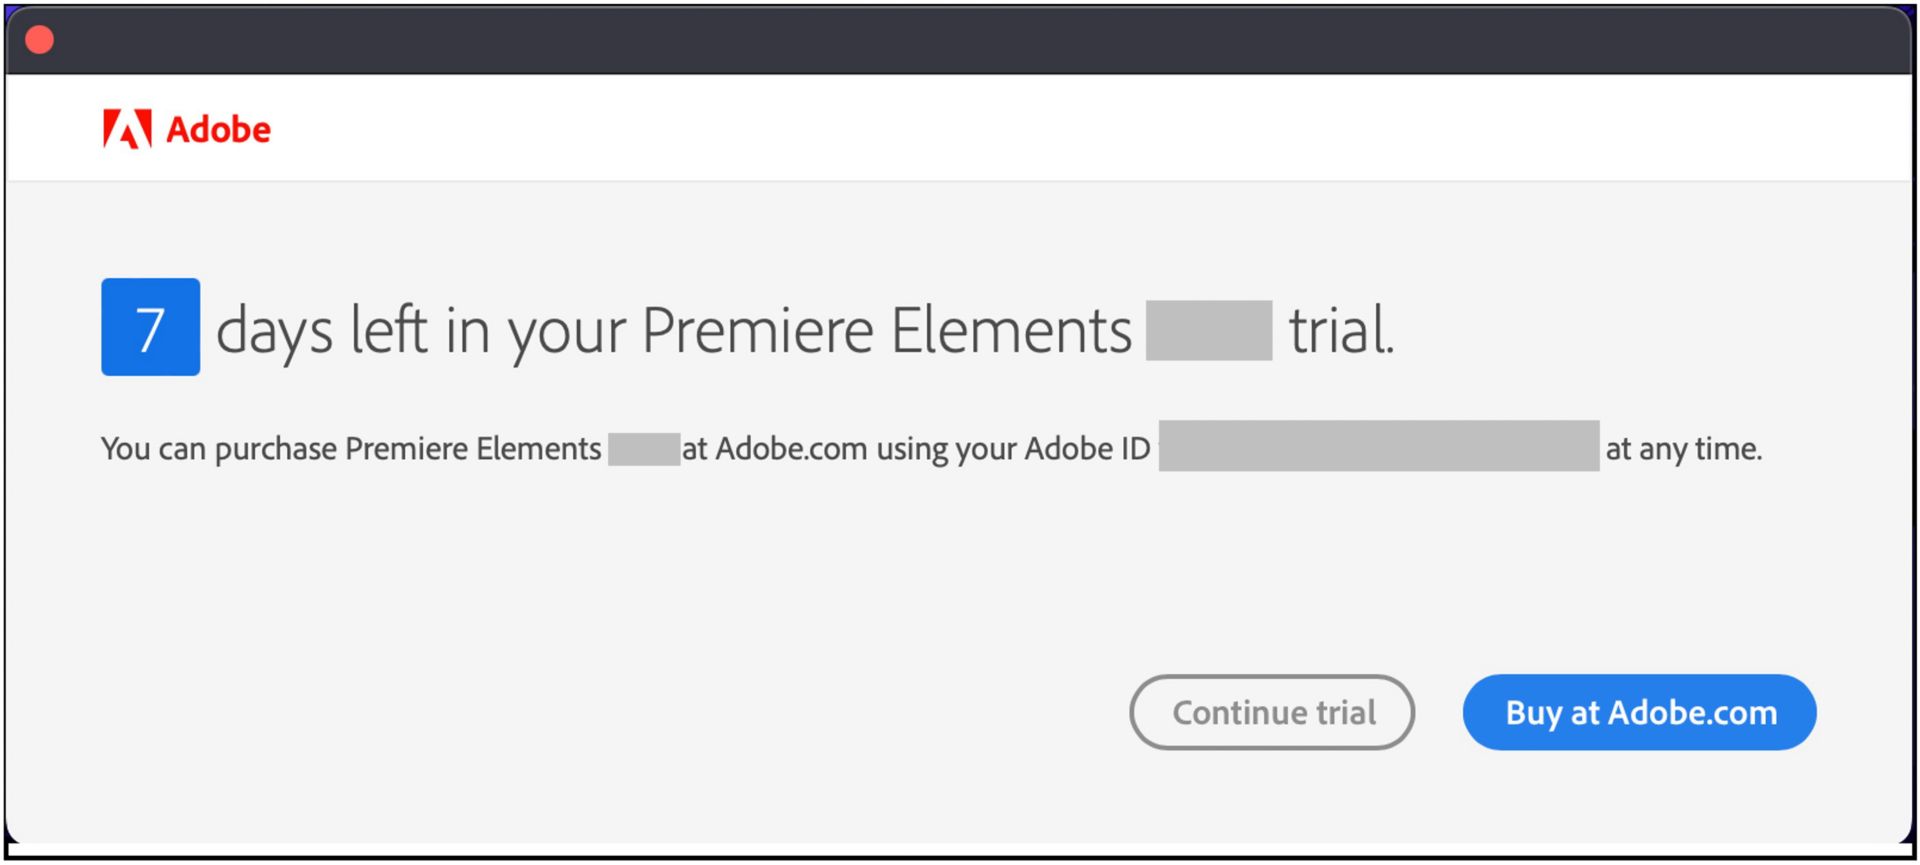Click the white header band beside Adobe

coord(1000,129)
